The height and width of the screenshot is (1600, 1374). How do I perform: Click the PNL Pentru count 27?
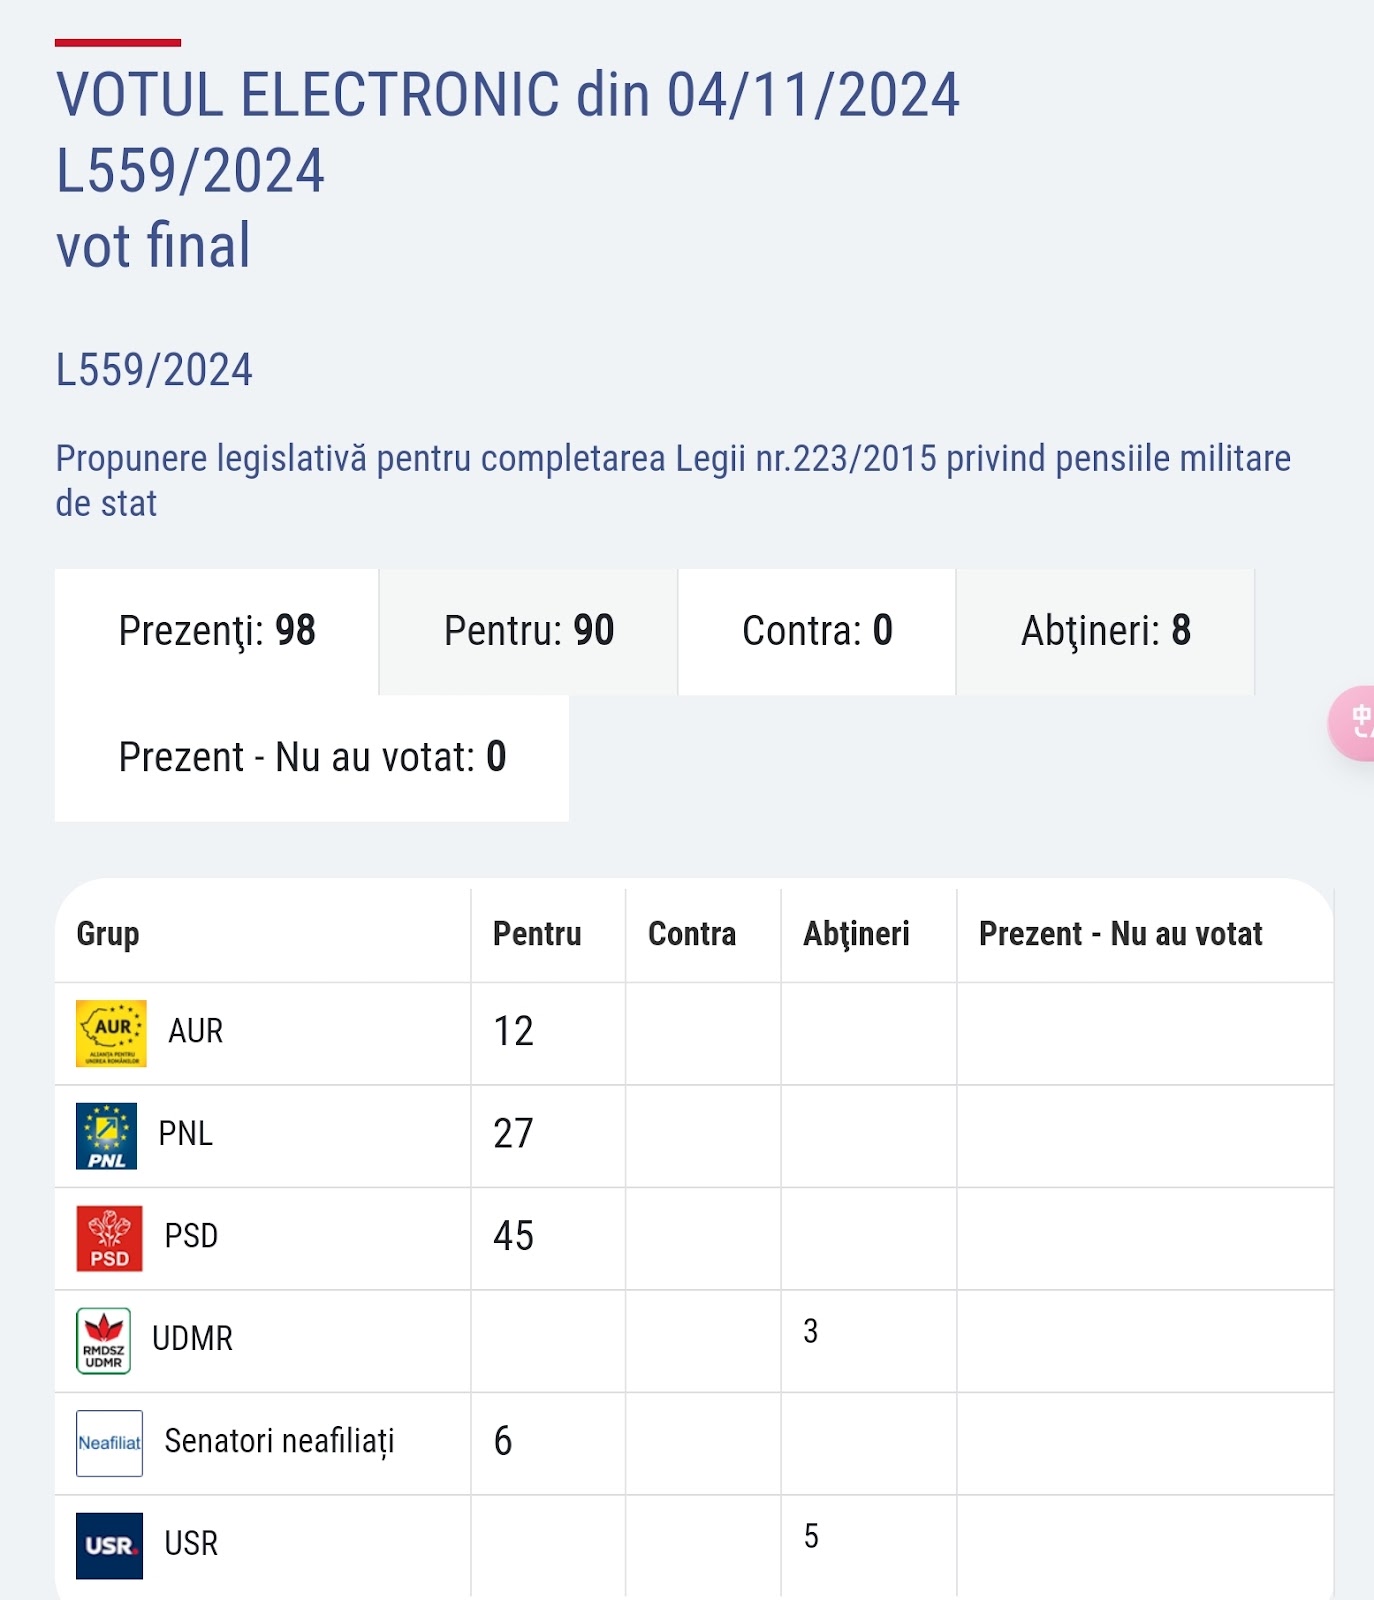(x=513, y=1134)
